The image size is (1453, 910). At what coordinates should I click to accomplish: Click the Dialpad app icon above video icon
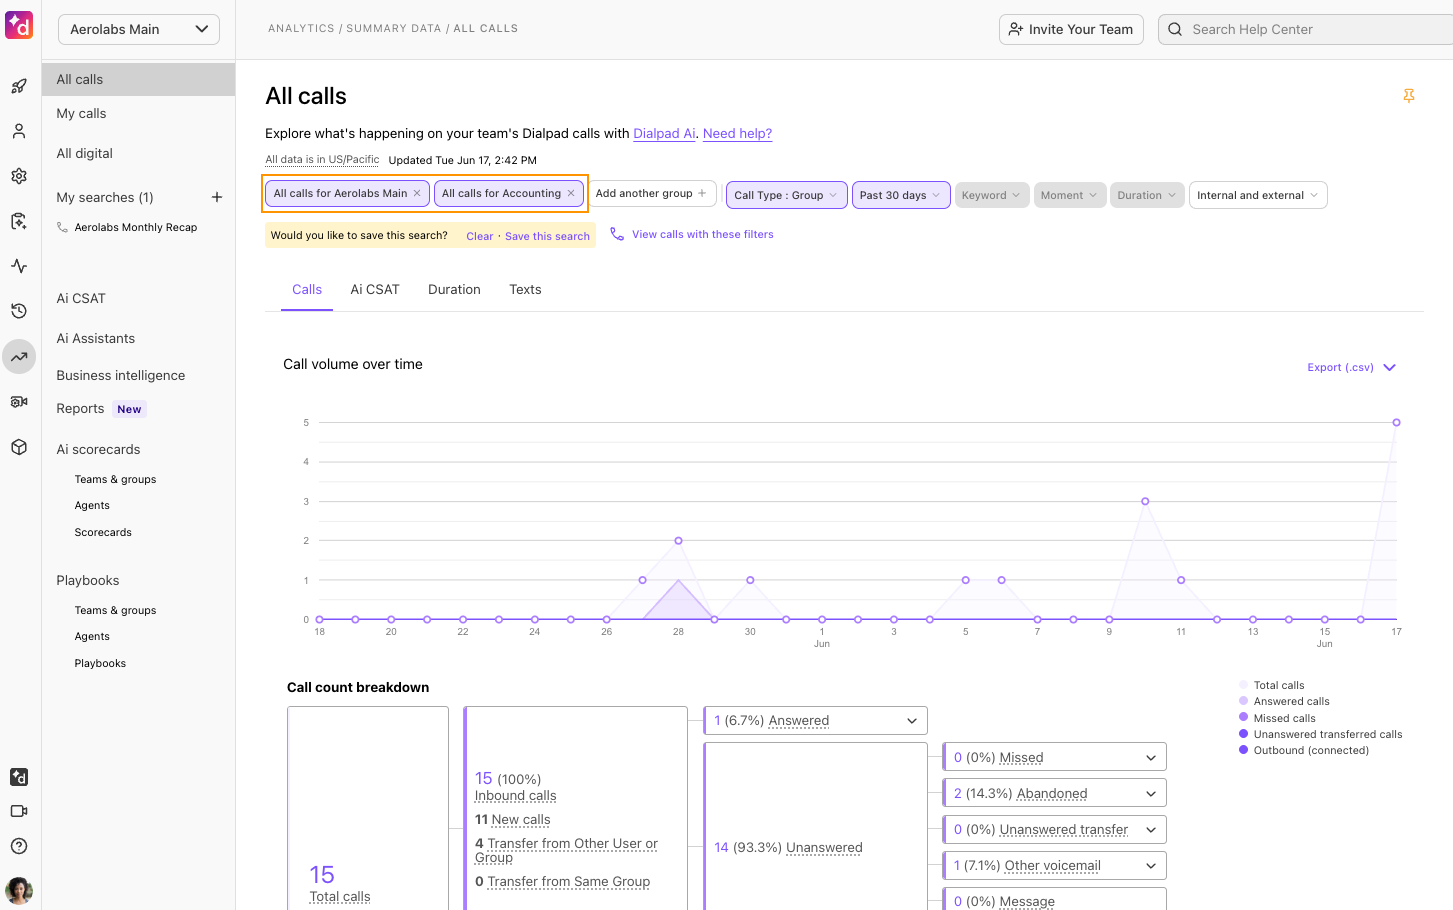click(19, 777)
